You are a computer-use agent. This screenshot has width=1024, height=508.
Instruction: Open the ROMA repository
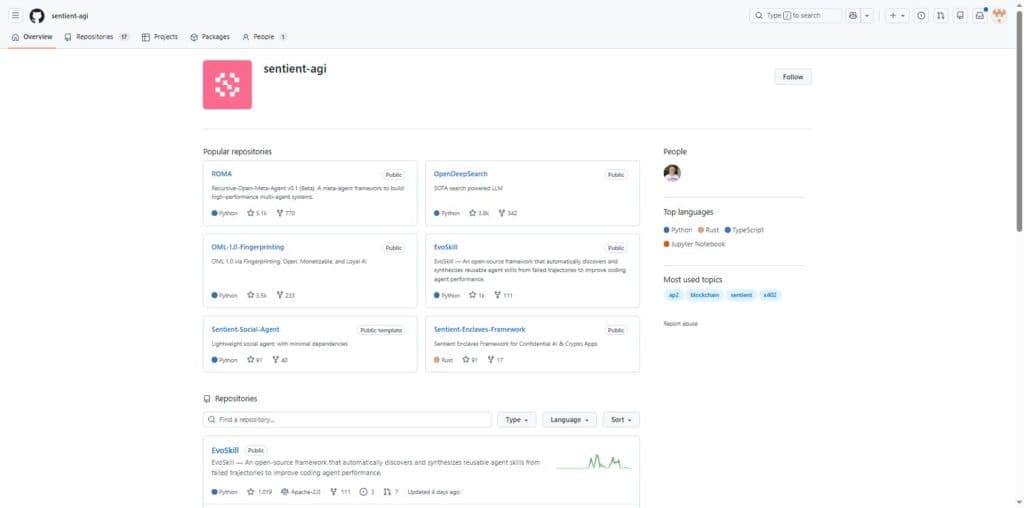(x=221, y=174)
